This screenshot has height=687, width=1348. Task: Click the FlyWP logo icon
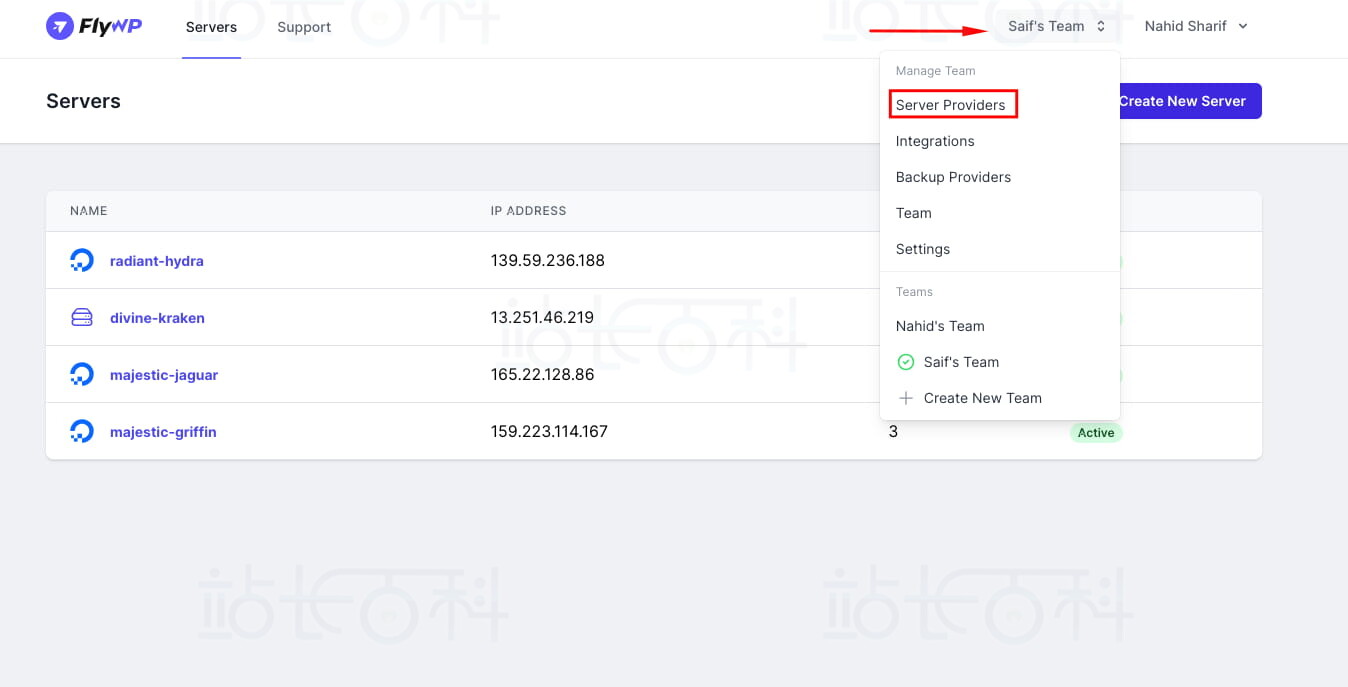click(x=60, y=27)
